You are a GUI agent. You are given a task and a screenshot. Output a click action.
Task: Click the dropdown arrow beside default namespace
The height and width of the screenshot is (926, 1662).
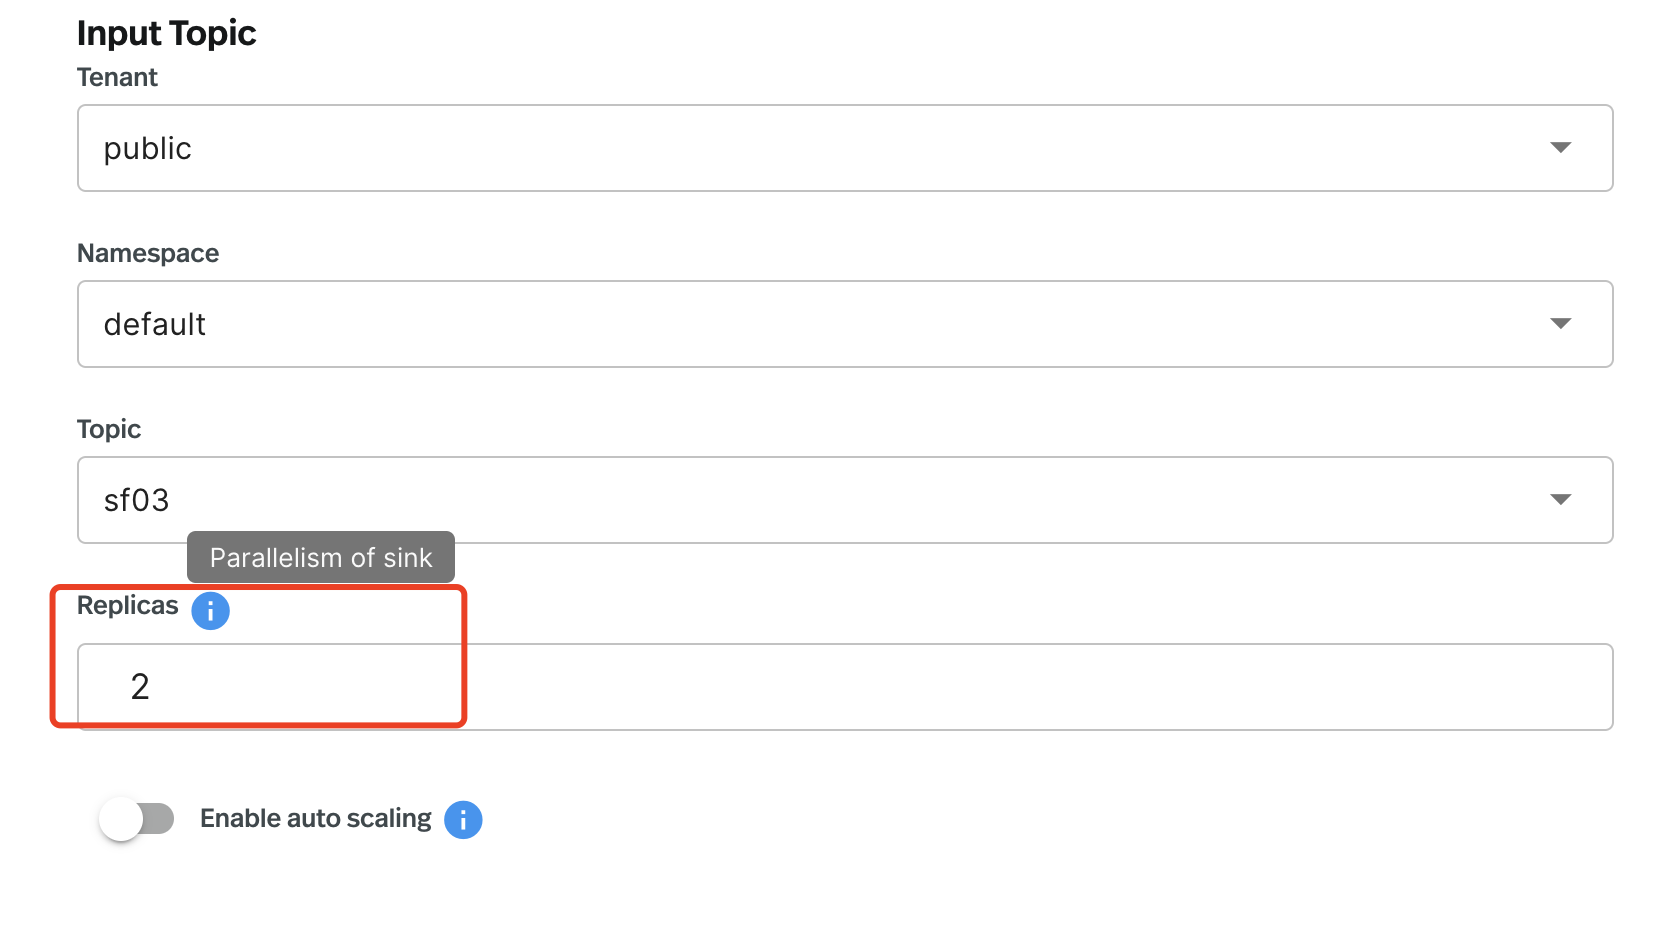coord(1561,323)
